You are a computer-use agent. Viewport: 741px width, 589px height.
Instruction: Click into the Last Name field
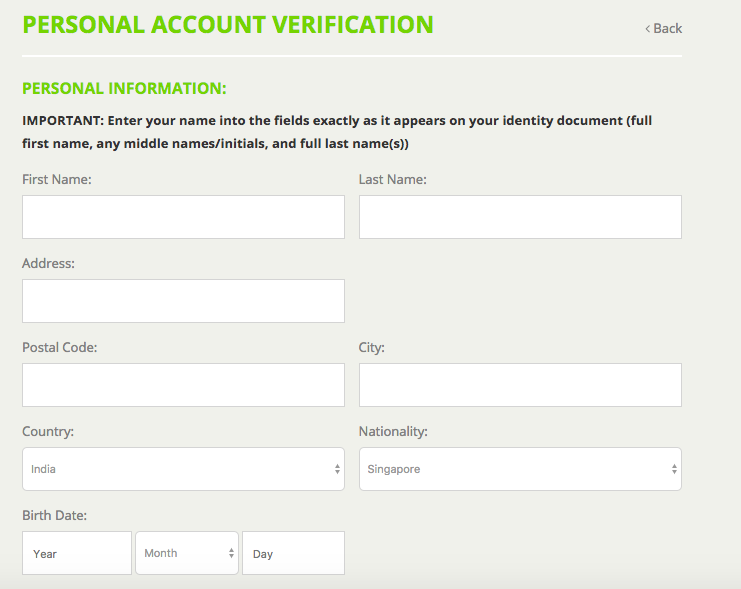tap(520, 217)
